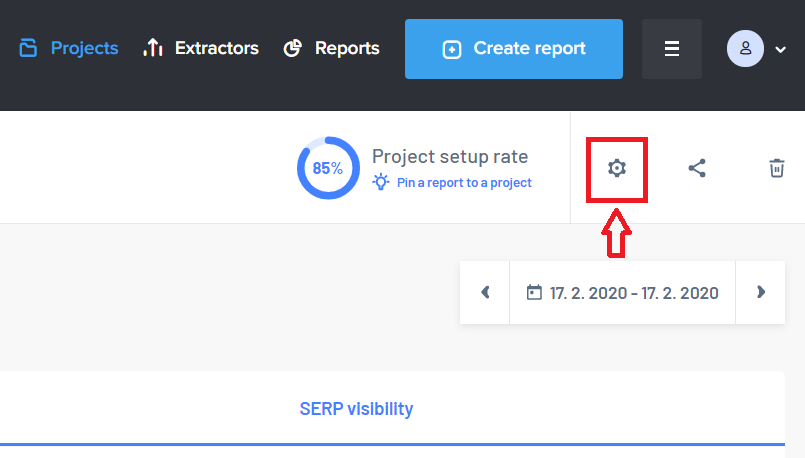Delete project via trash bin icon
The height and width of the screenshot is (458, 805).
click(x=777, y=168)
